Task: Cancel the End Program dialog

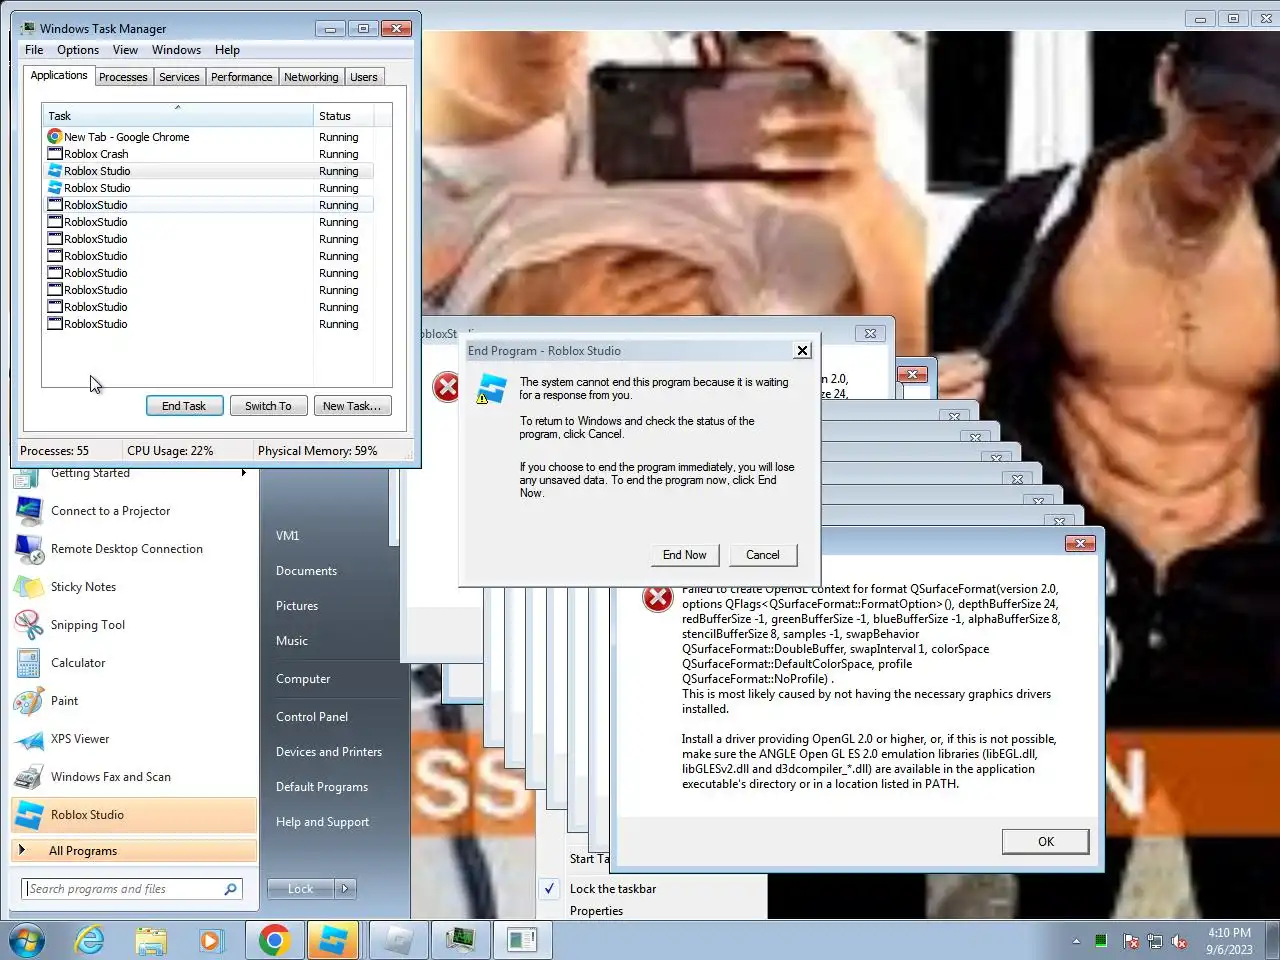Action: (x=762, y=555)
